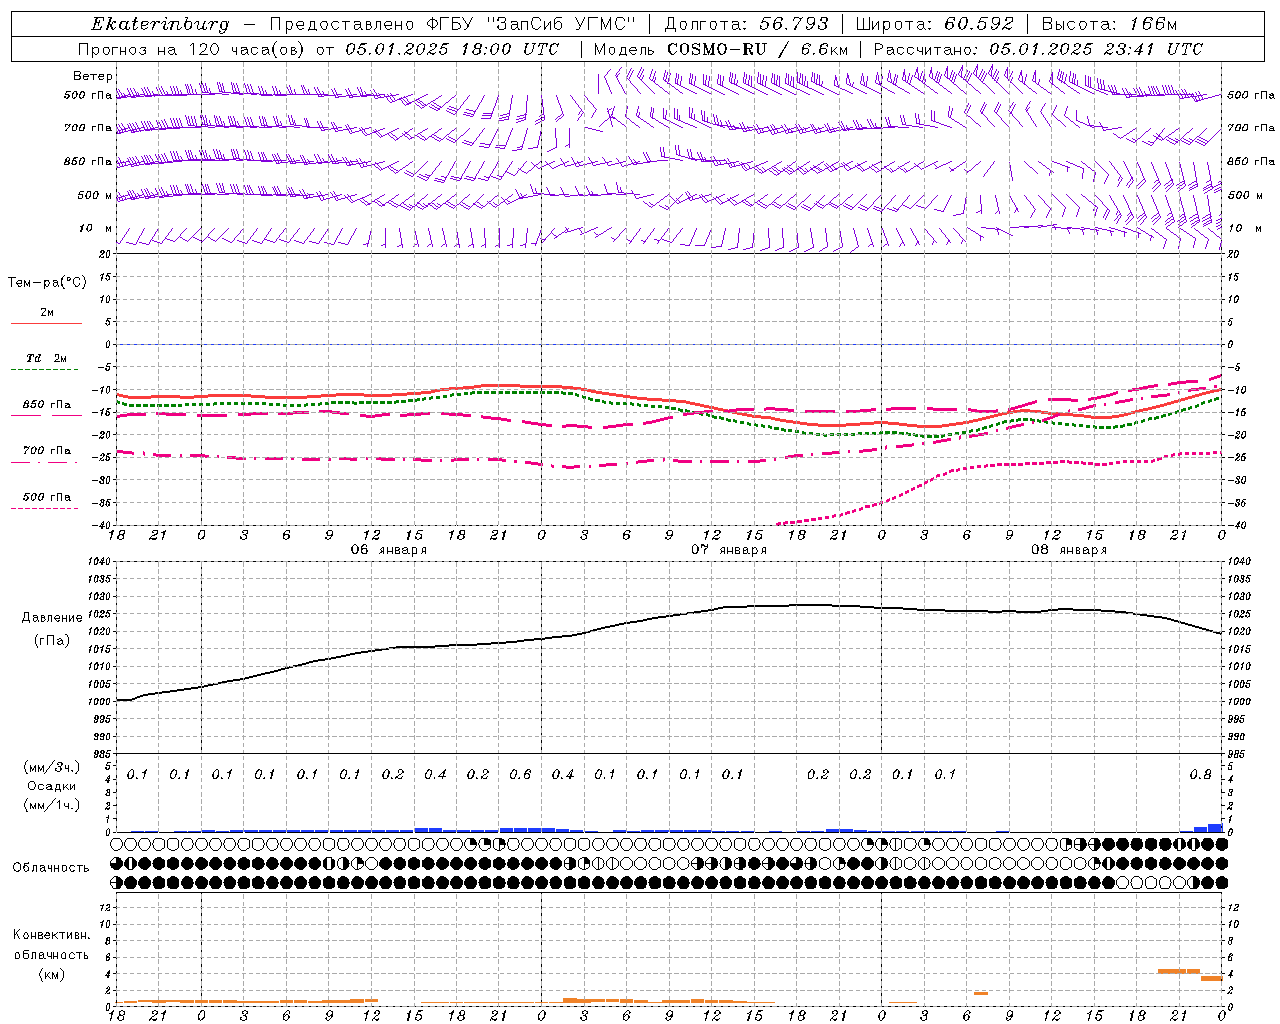1280x1024 pixels.
Task: Click the 06 января date label
Action: tap(388, 550)
